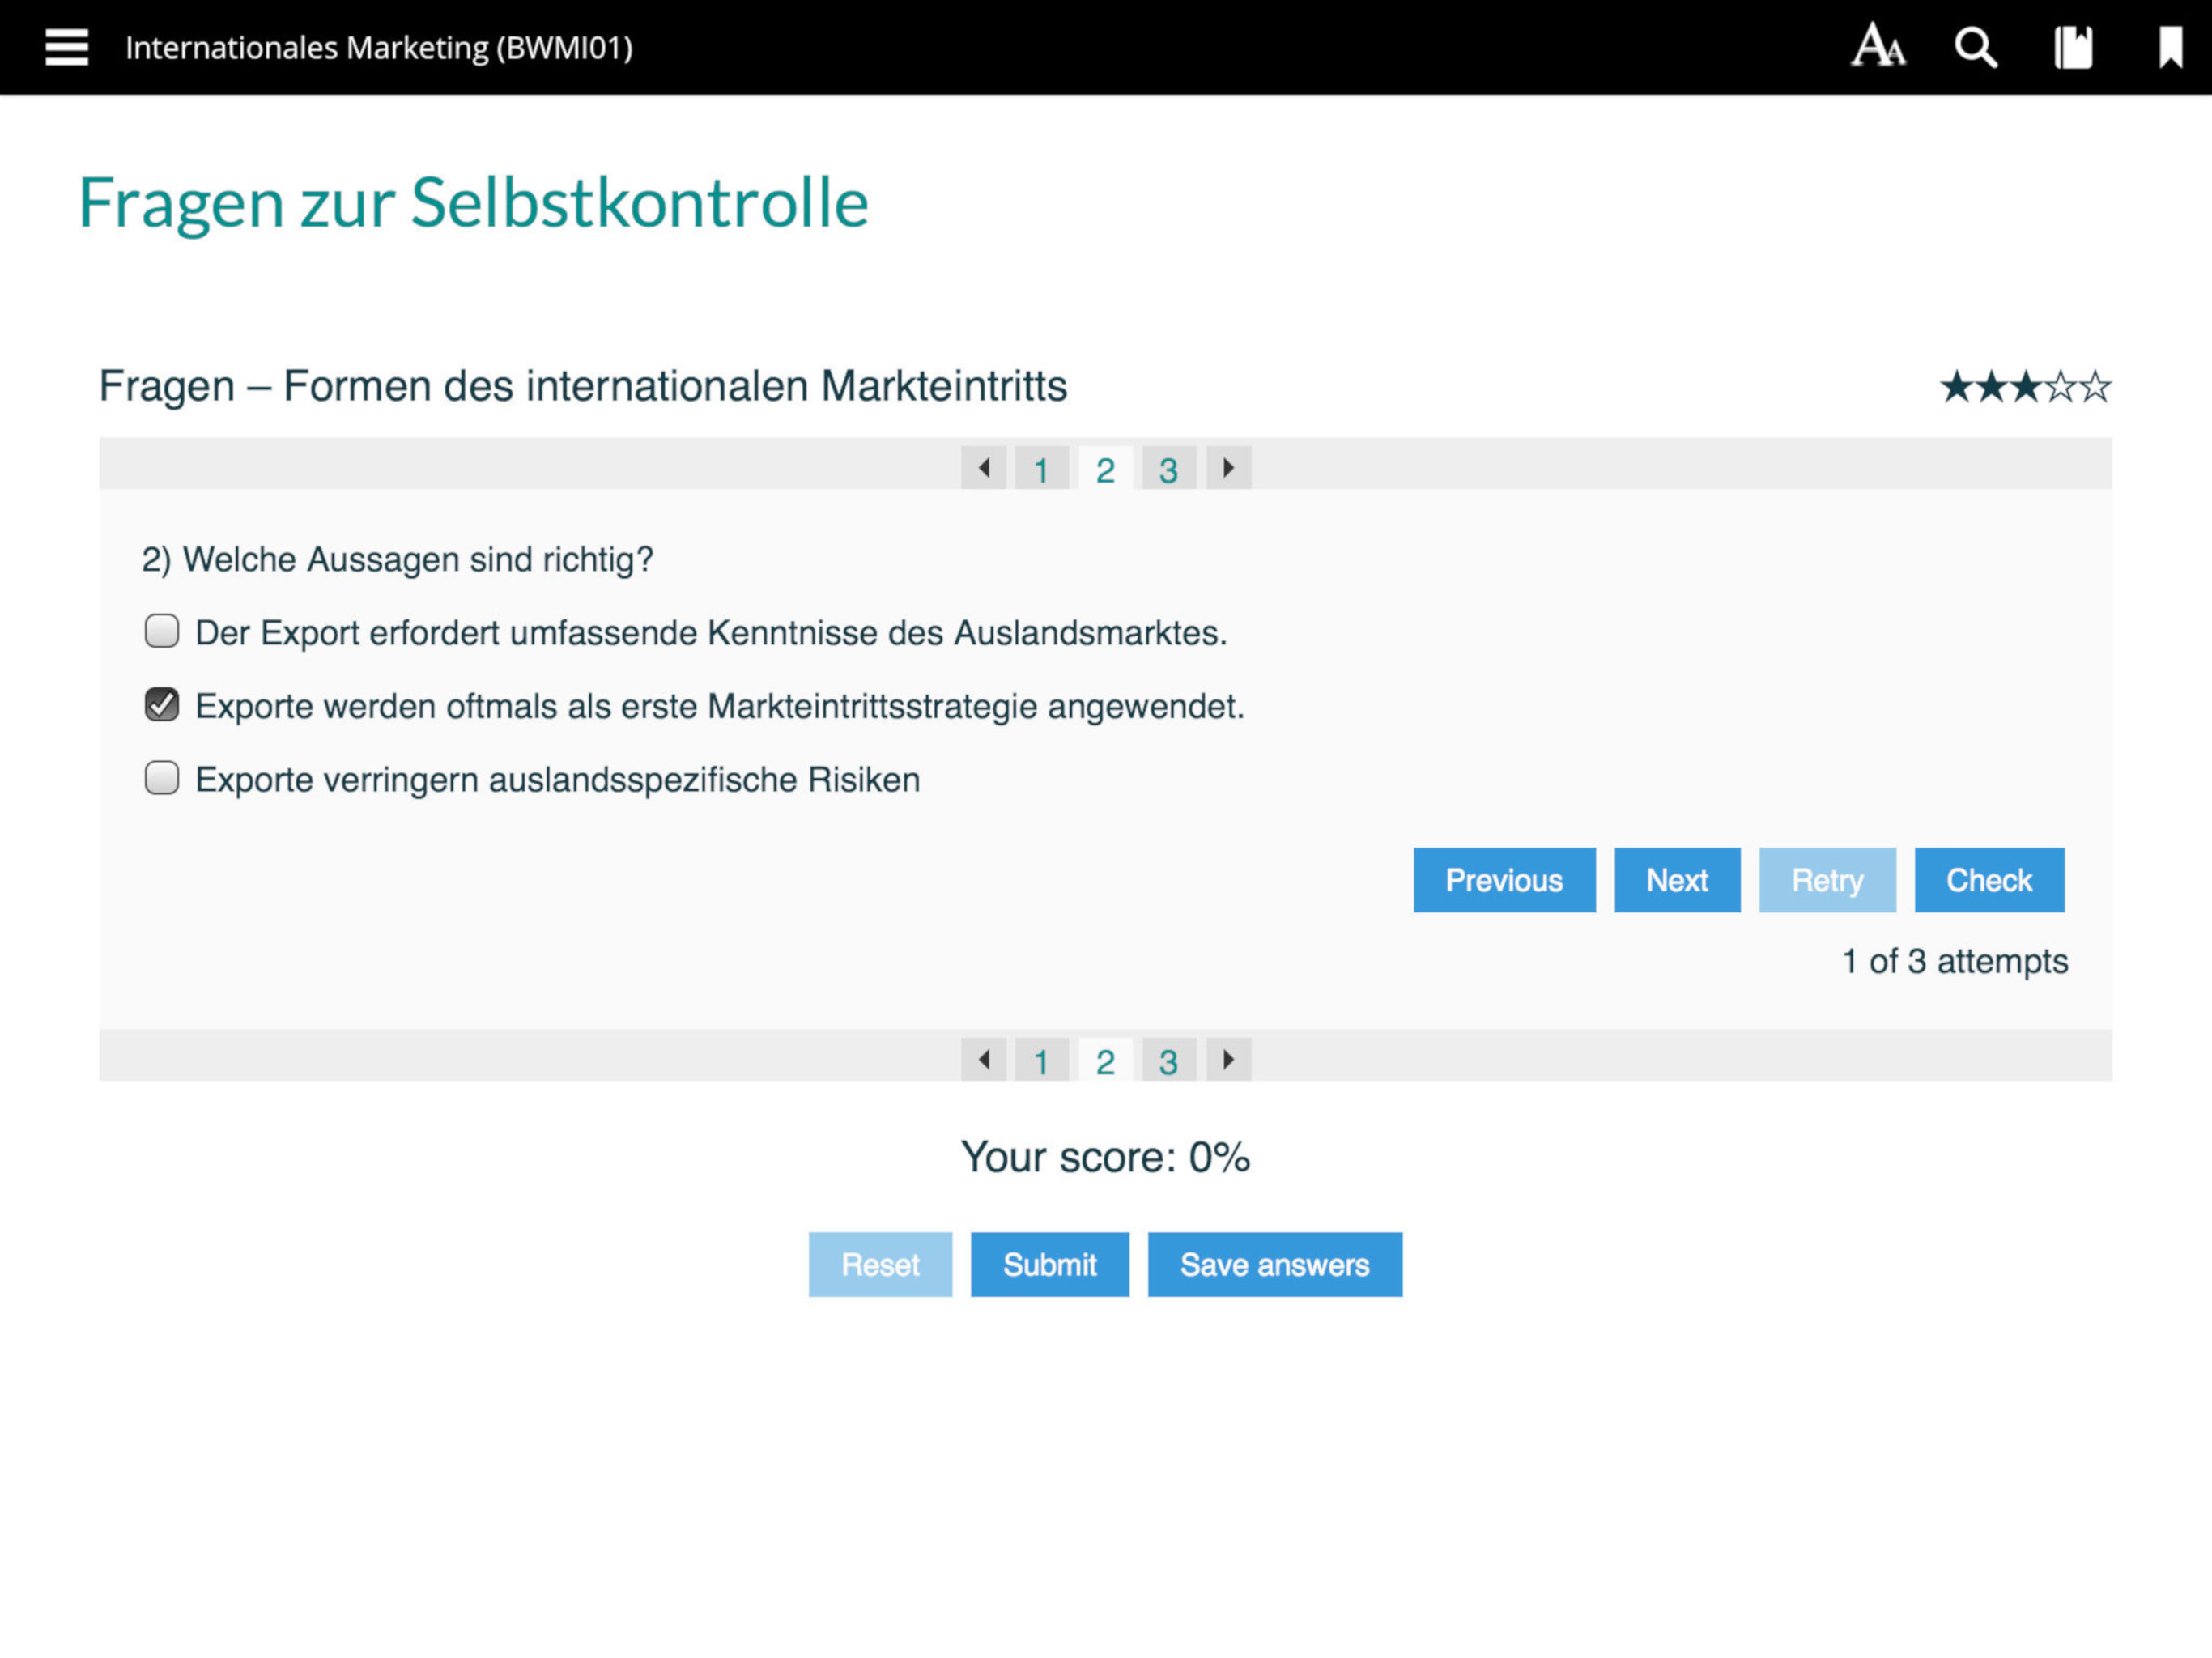The image size is (2212, 1658).
Task: Go to question 3 in top pager
Action: 1168,469
